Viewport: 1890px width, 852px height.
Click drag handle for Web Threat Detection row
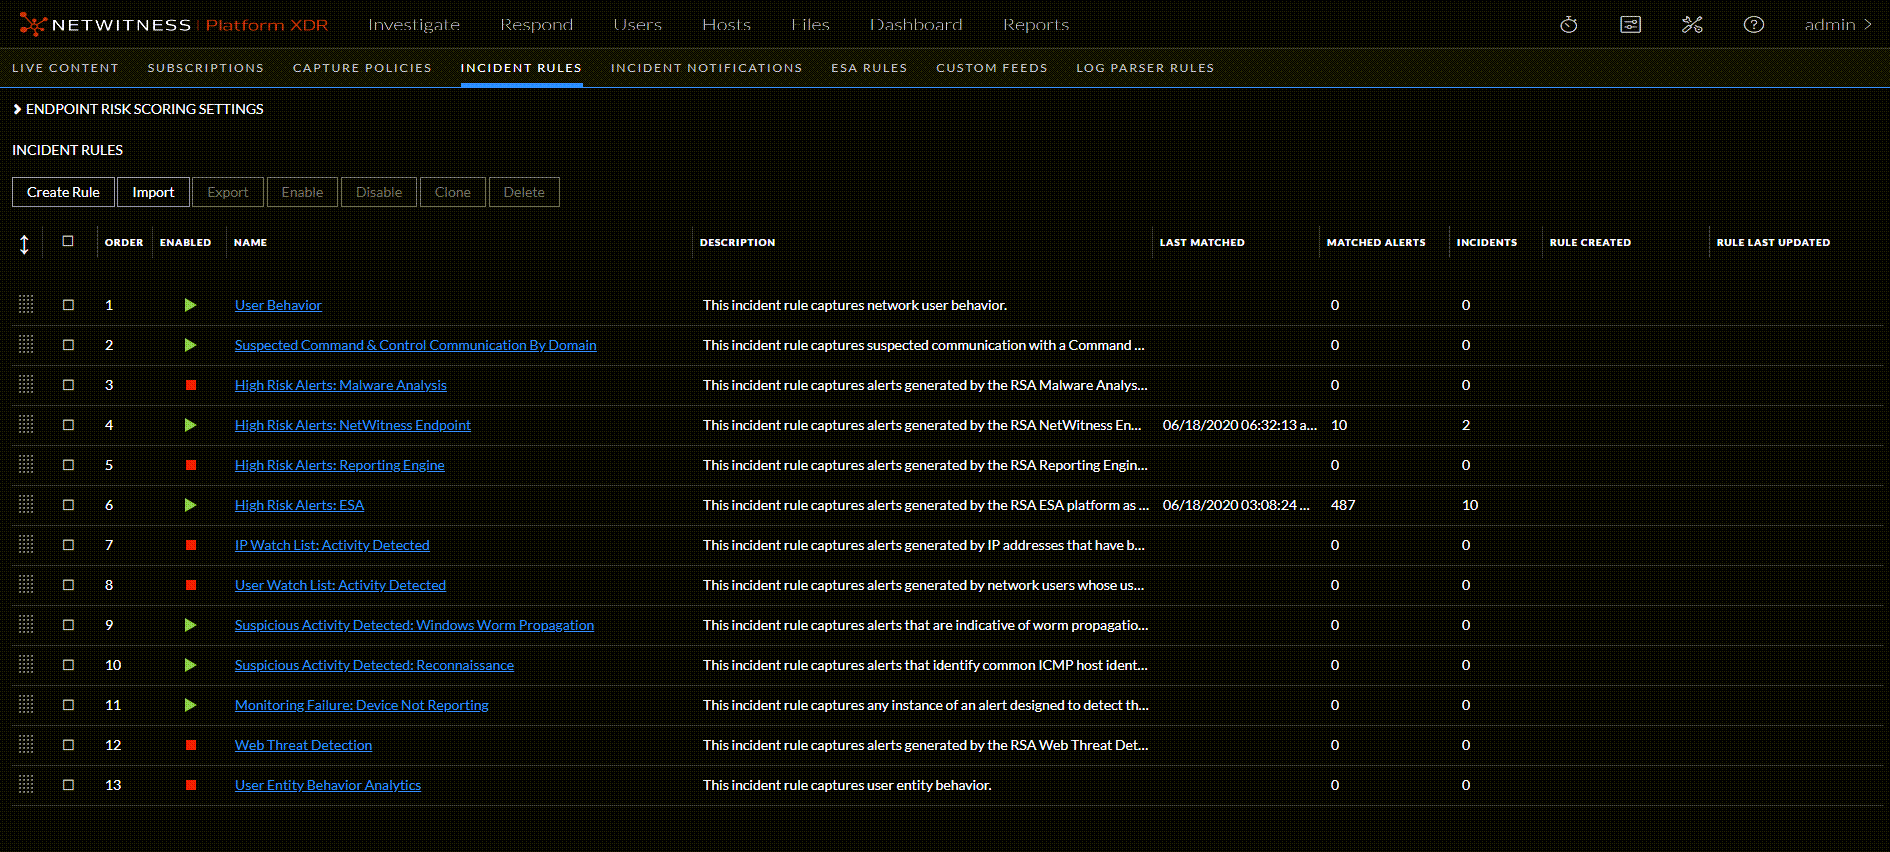click(x=26, y=745)
